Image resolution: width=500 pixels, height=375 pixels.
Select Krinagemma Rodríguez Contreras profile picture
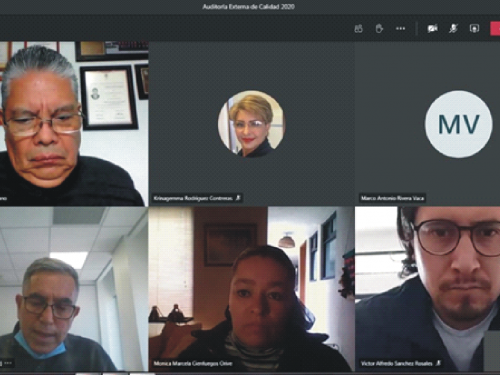[251, 124]
